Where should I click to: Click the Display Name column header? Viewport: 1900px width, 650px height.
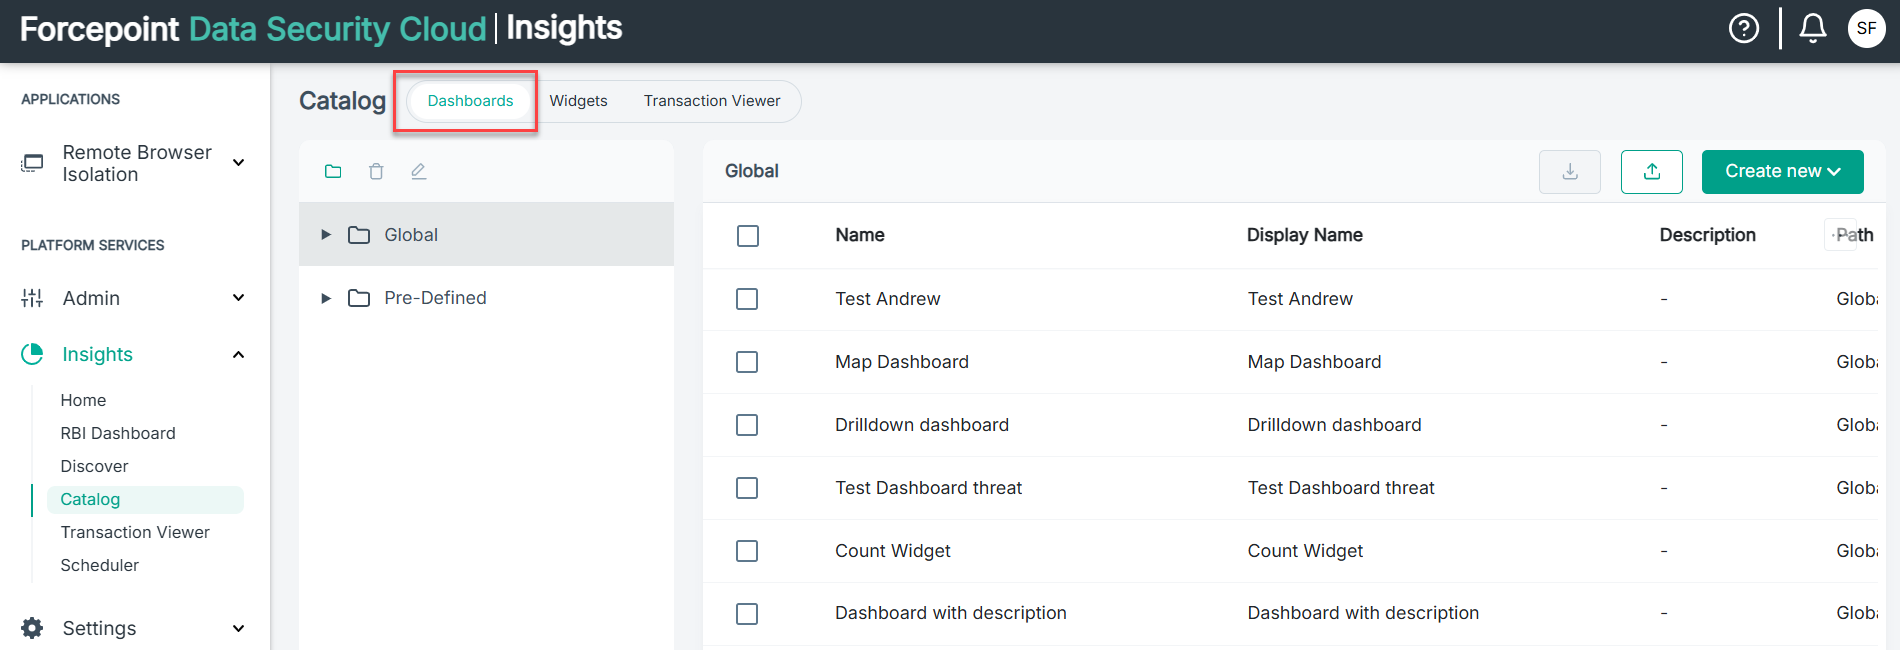[x=1305, y=235]
